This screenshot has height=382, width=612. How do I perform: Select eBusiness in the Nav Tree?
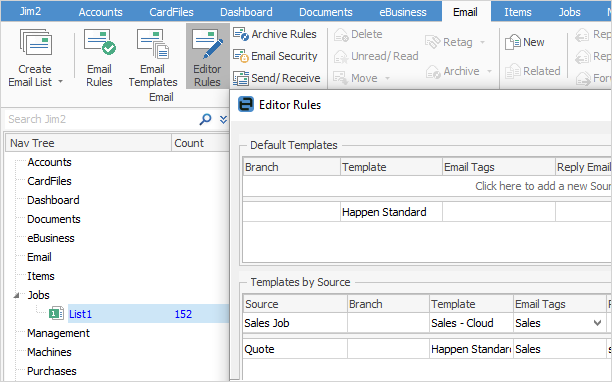(x=51, y=238)
